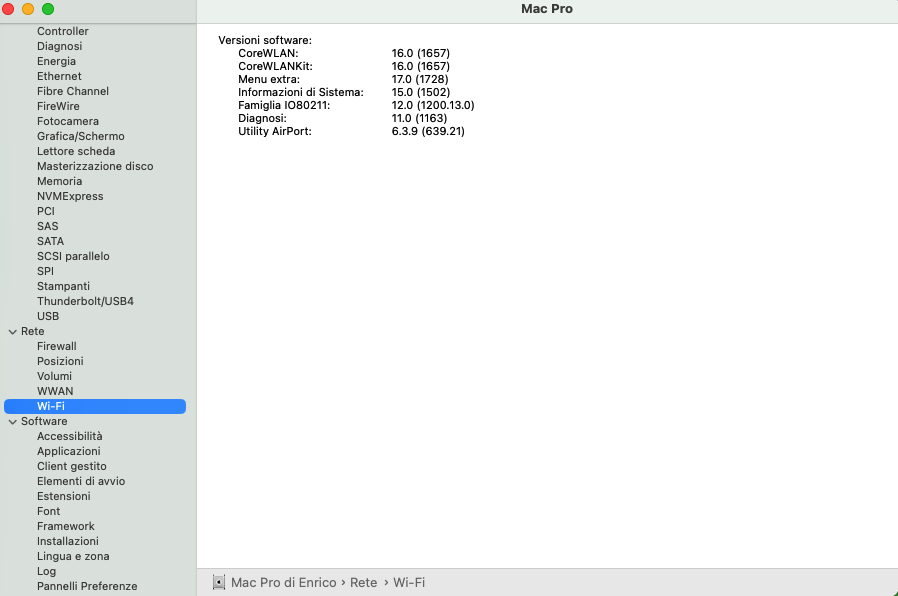Open Client gestito entry
Viewport: 898px width, 596px height.
click(72, 466)
